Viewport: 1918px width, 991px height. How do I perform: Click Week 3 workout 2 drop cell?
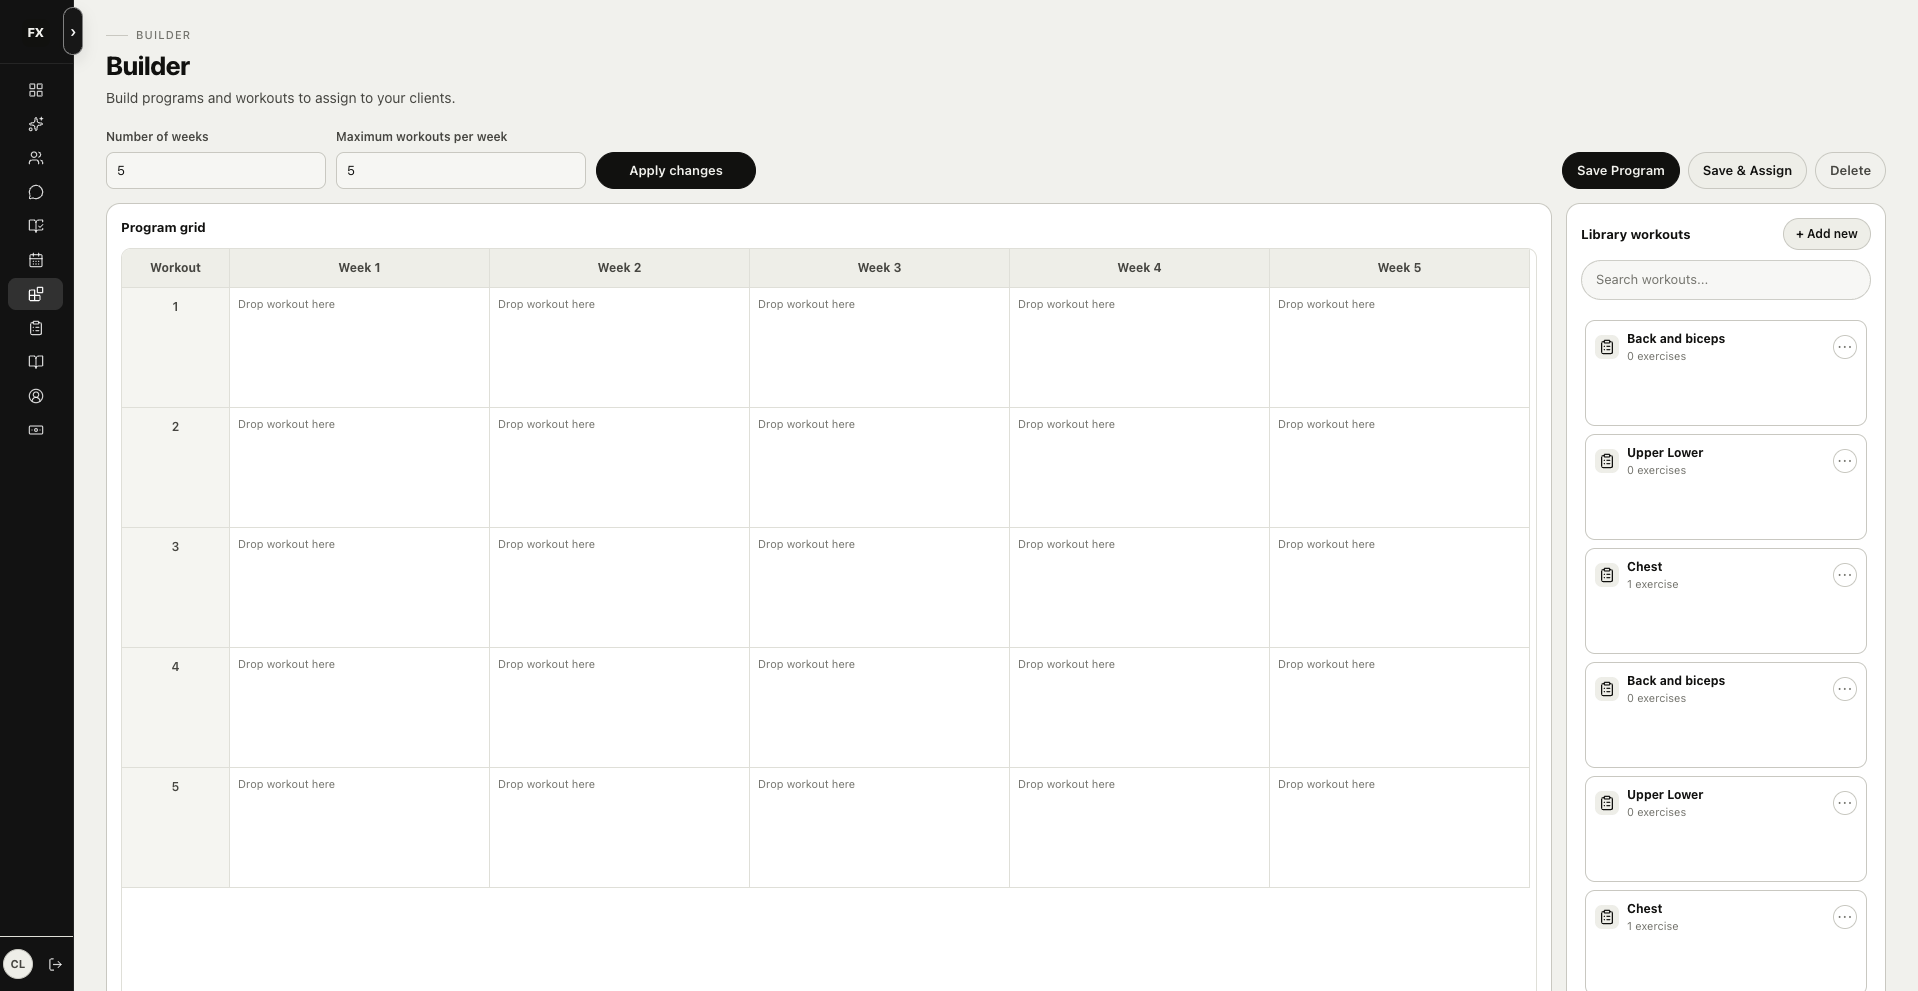879,467
